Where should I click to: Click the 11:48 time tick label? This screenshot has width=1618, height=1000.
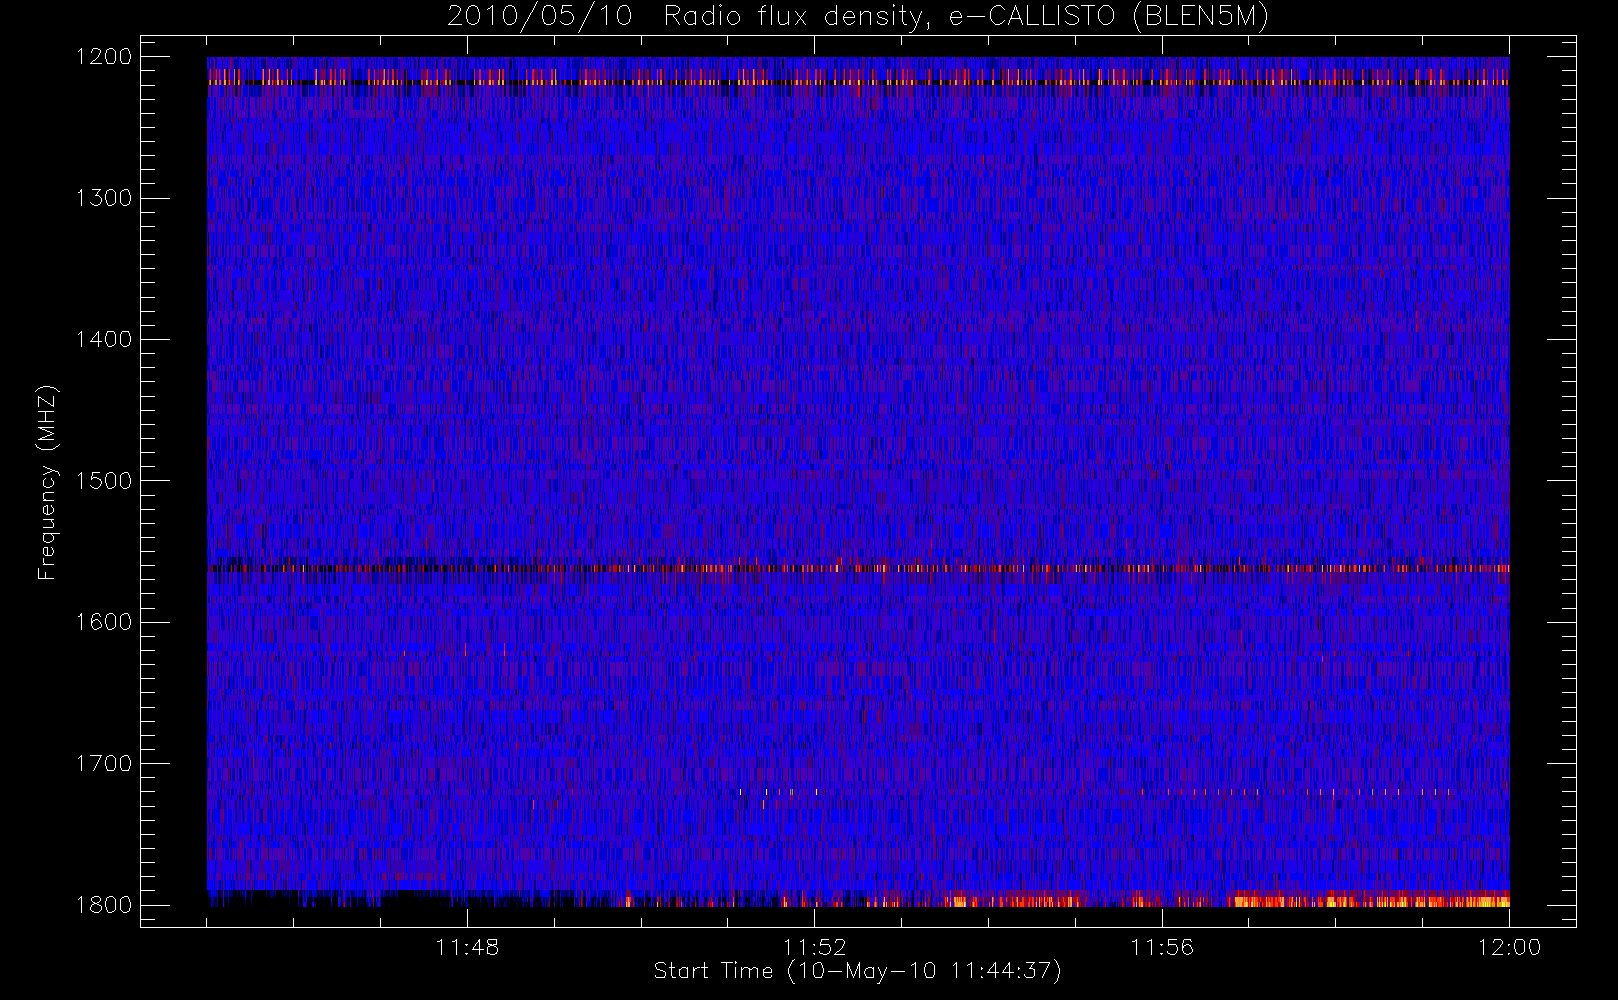pos(467,947)
